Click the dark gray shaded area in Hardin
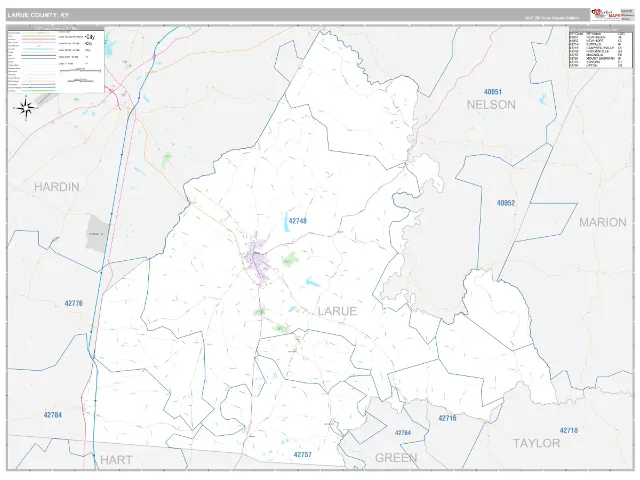The height and width of the screenshot is (480, 640). [x=97, y=233]
